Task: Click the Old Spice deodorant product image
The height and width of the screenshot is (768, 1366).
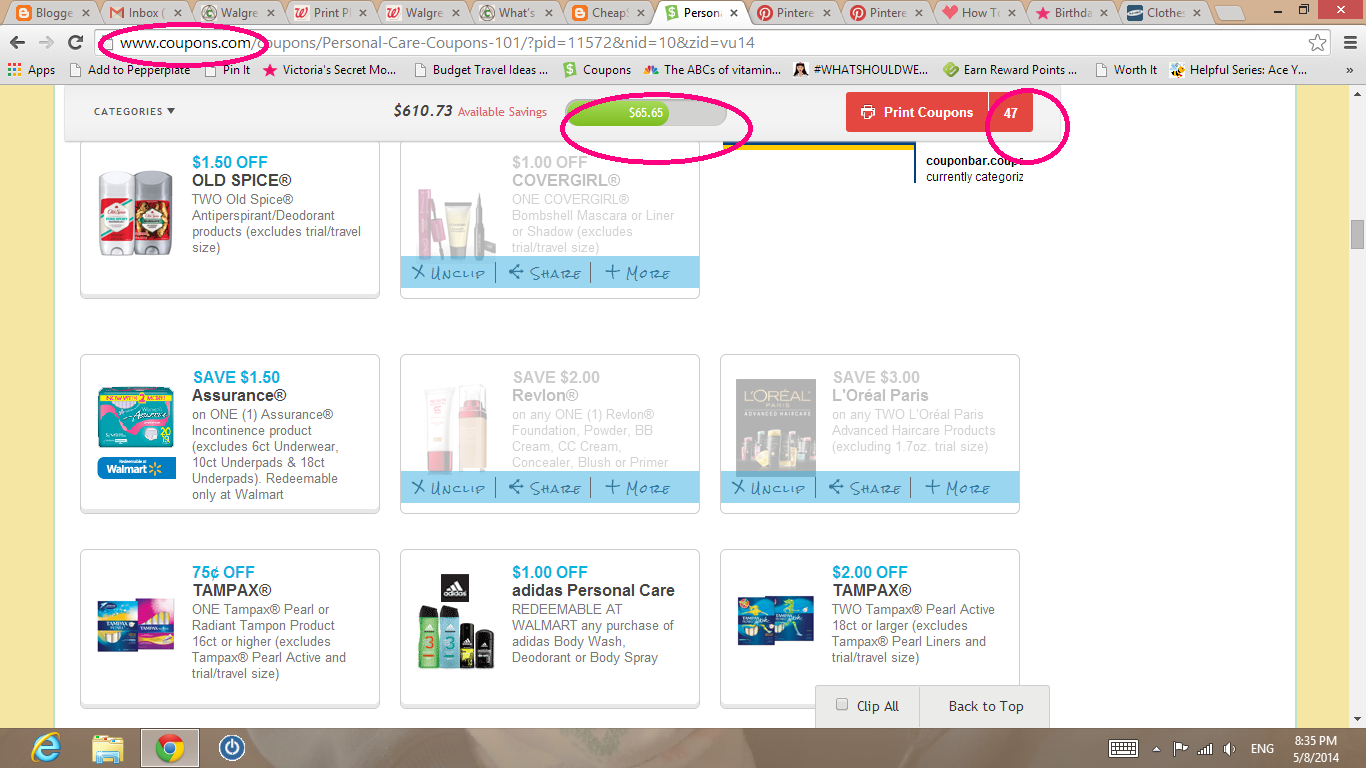Action: [137, 212]
